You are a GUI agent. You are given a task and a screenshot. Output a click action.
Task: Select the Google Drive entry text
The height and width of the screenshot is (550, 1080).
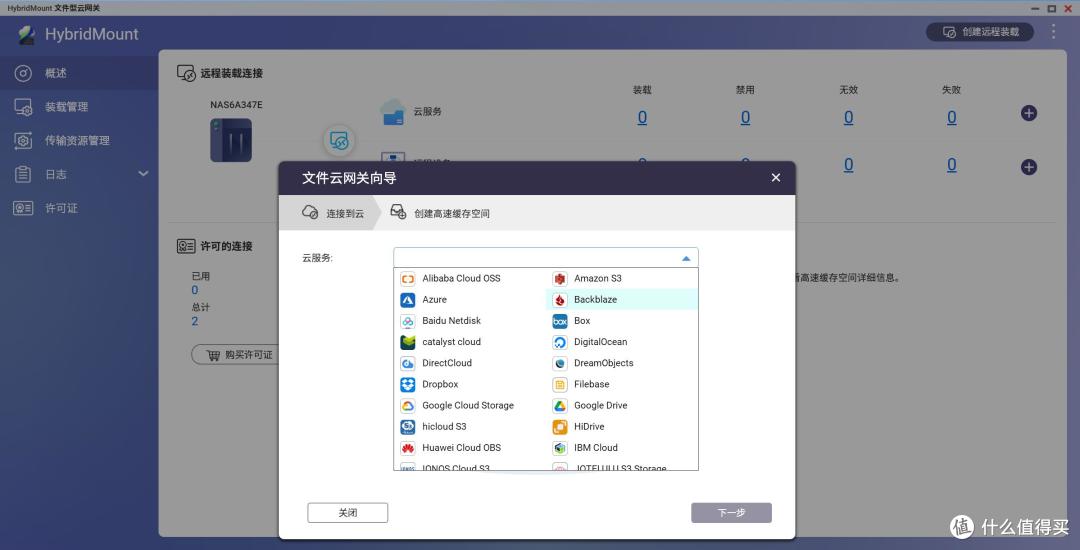[x=601, y=406]
